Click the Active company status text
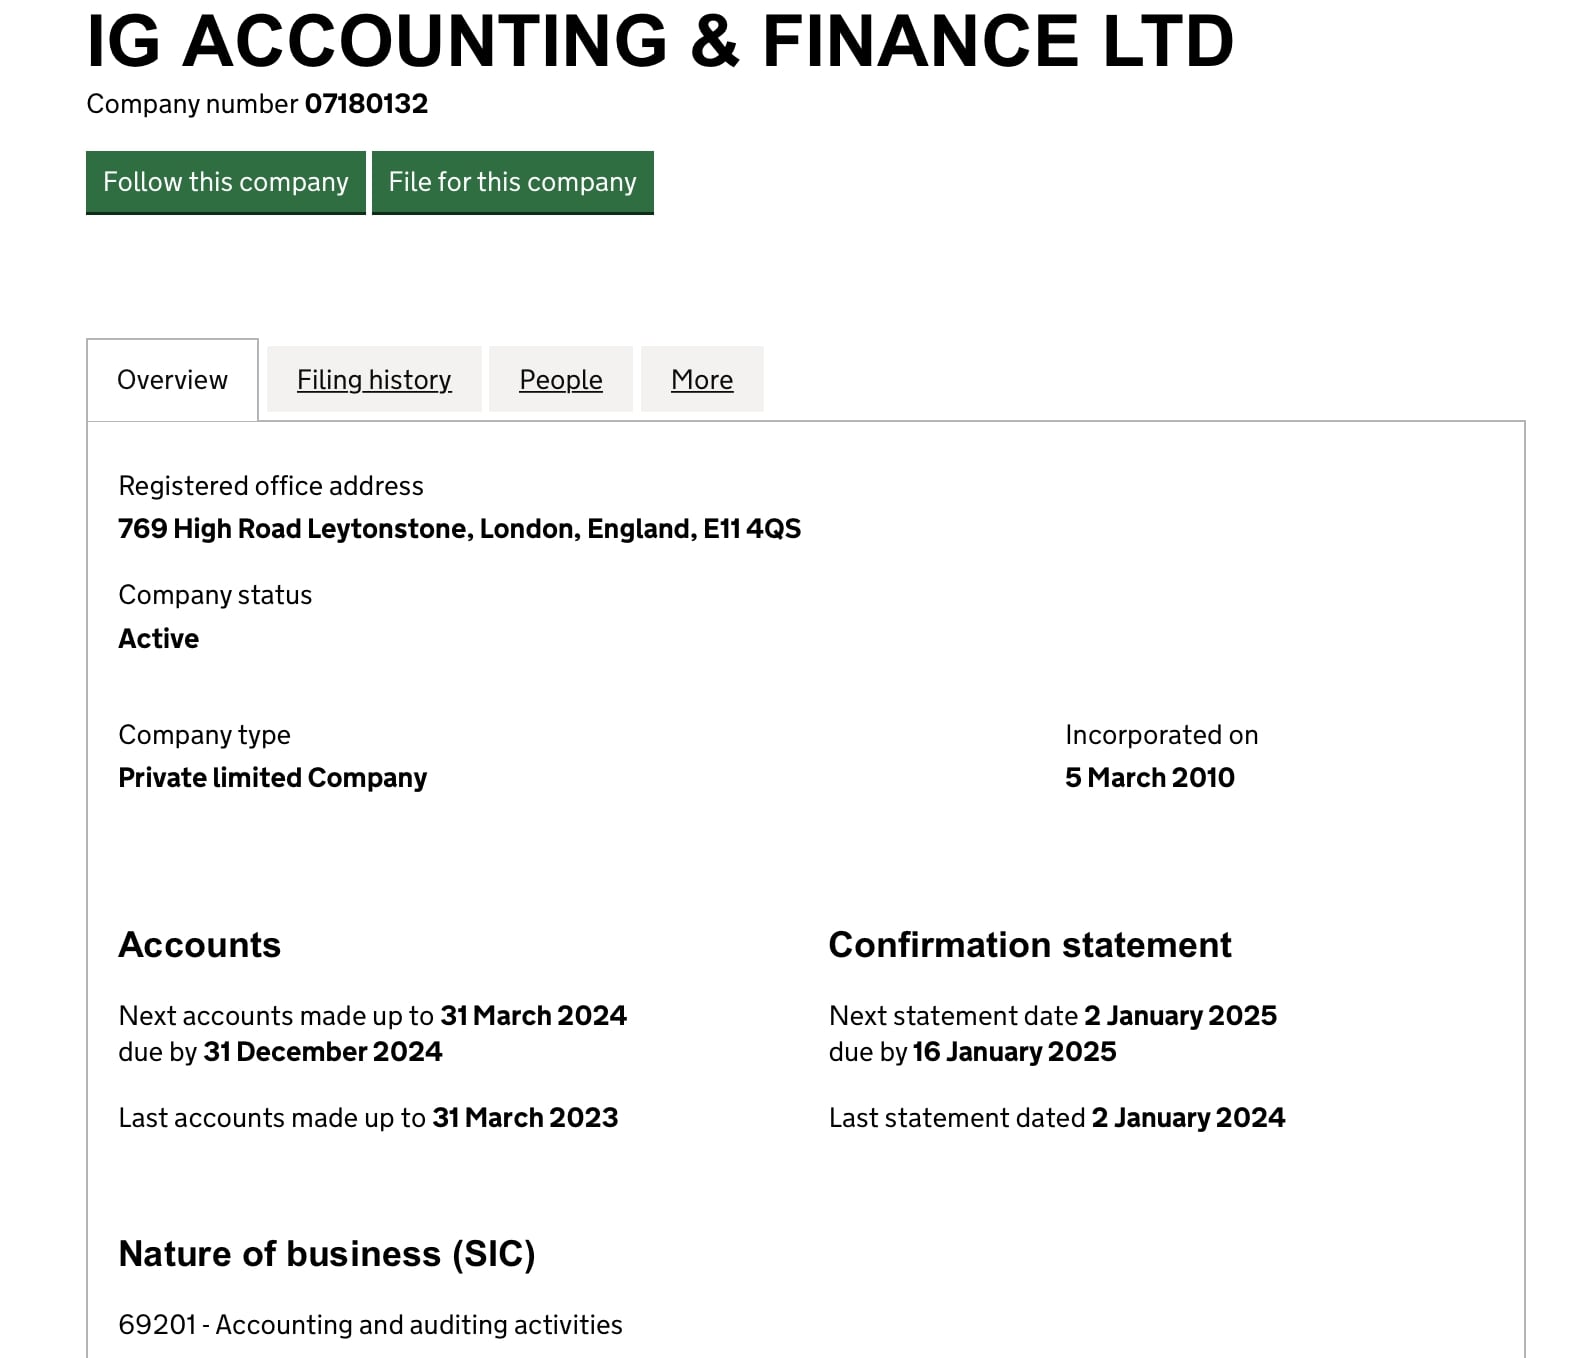The width and height of the screenshot is (1588, 1358). (x=158, y=639)
